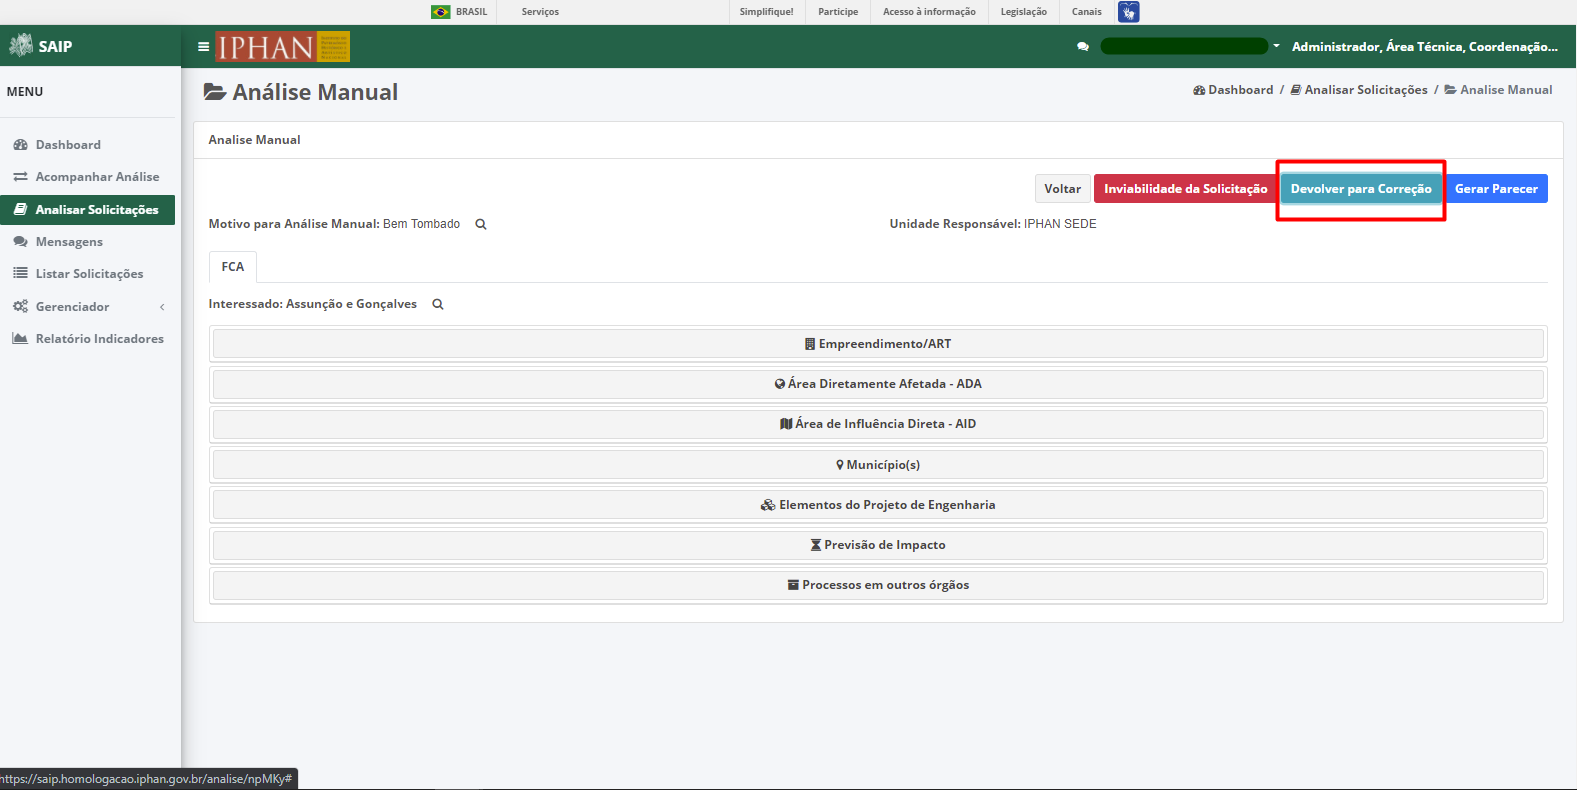Click the BRASIL text link
Screen dimensions: 1577x790
pyautogui.click(x=471, y=12)
